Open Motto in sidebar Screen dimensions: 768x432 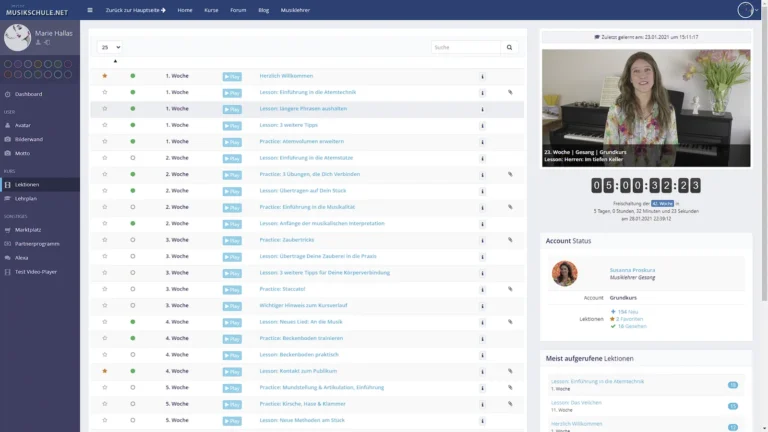pyautogui.click(x=22, y=153)
